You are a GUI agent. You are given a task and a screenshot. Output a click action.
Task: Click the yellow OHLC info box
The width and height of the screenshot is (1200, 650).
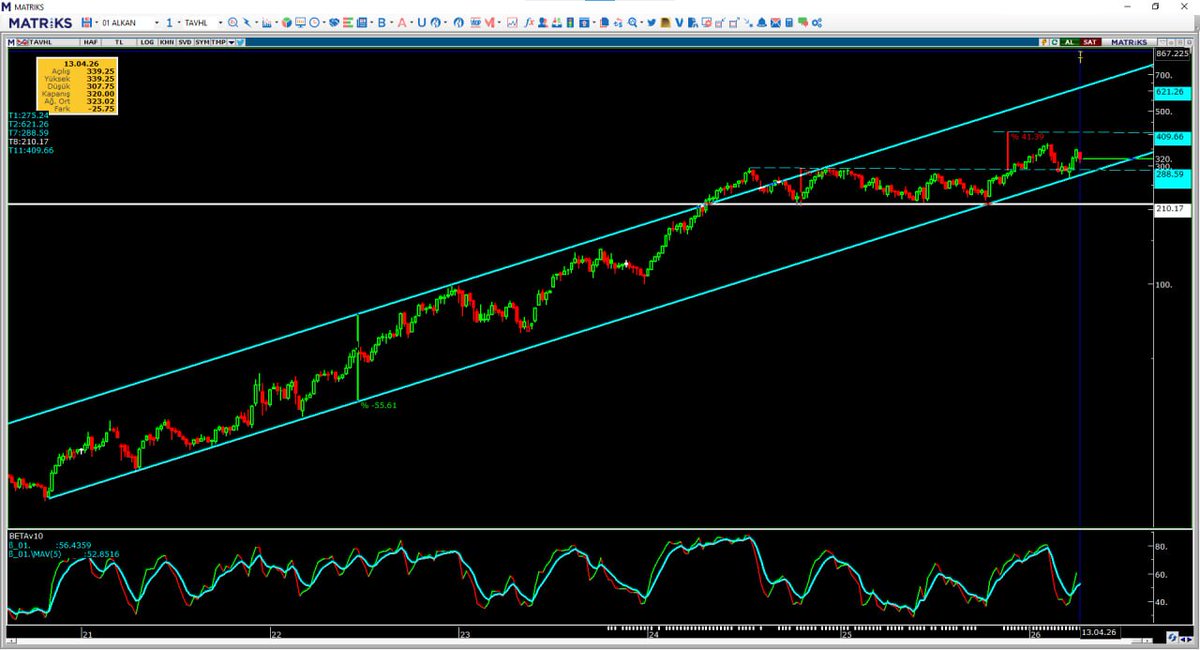click(77, 86)
